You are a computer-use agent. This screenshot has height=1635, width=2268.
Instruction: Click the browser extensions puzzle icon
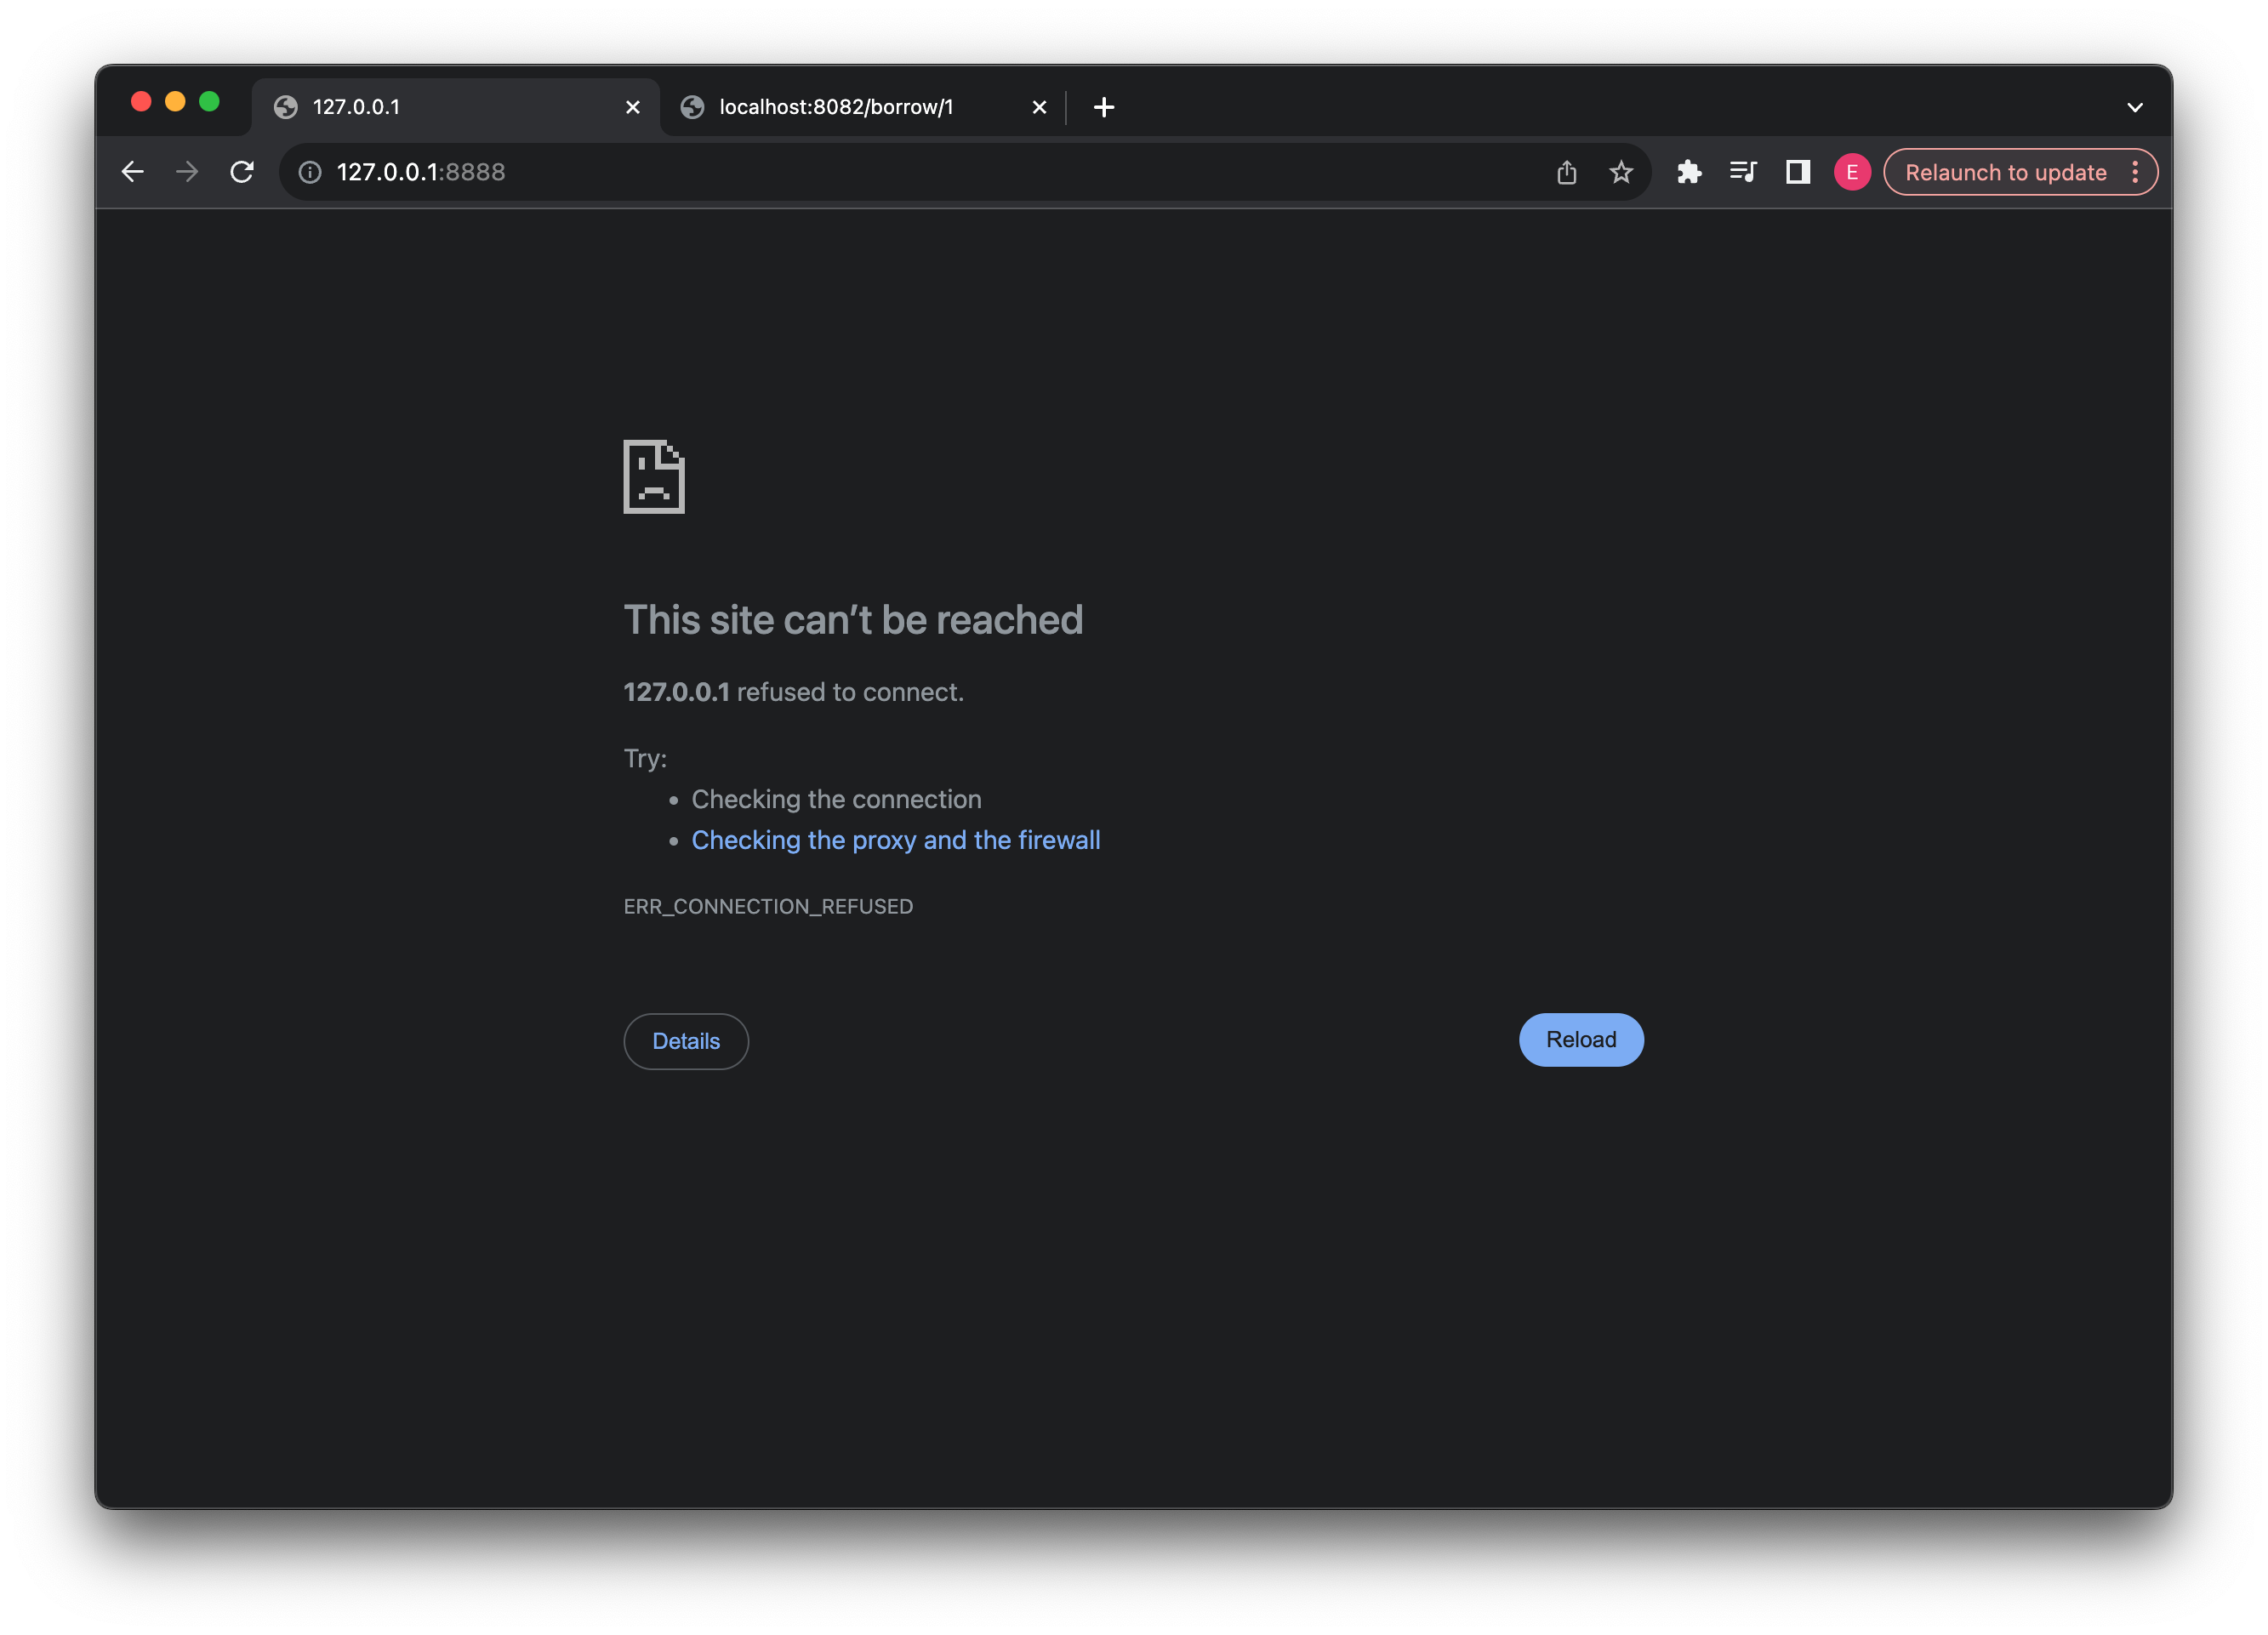coord(1685,171)
